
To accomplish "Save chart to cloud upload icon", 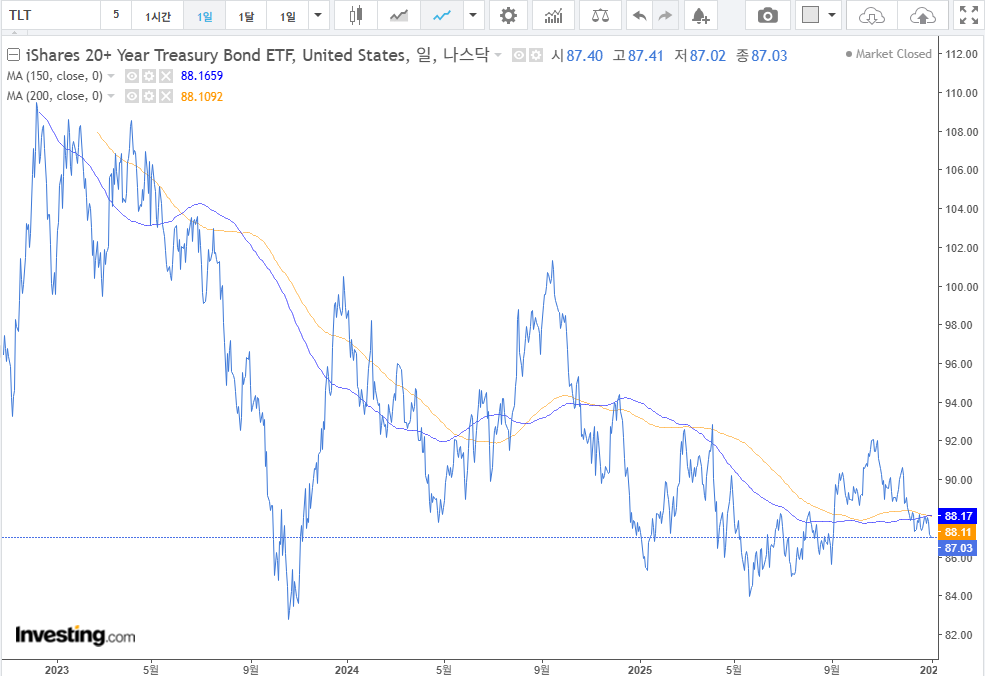I will tap(922, 15).
